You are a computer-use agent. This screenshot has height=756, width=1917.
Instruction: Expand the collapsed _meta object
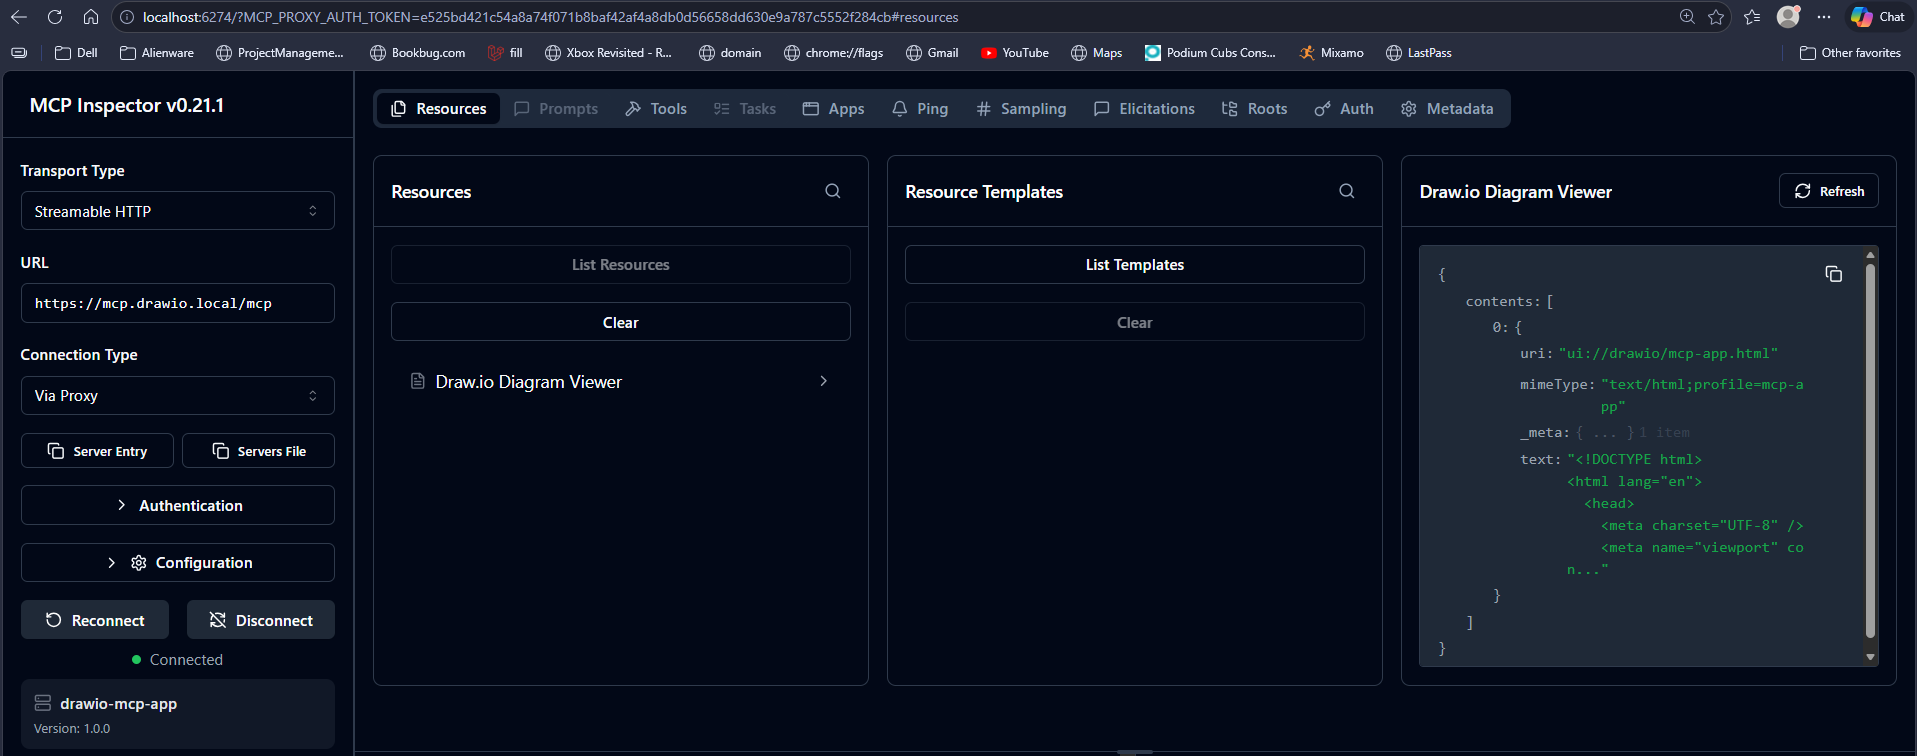[x=1604, y=433]
